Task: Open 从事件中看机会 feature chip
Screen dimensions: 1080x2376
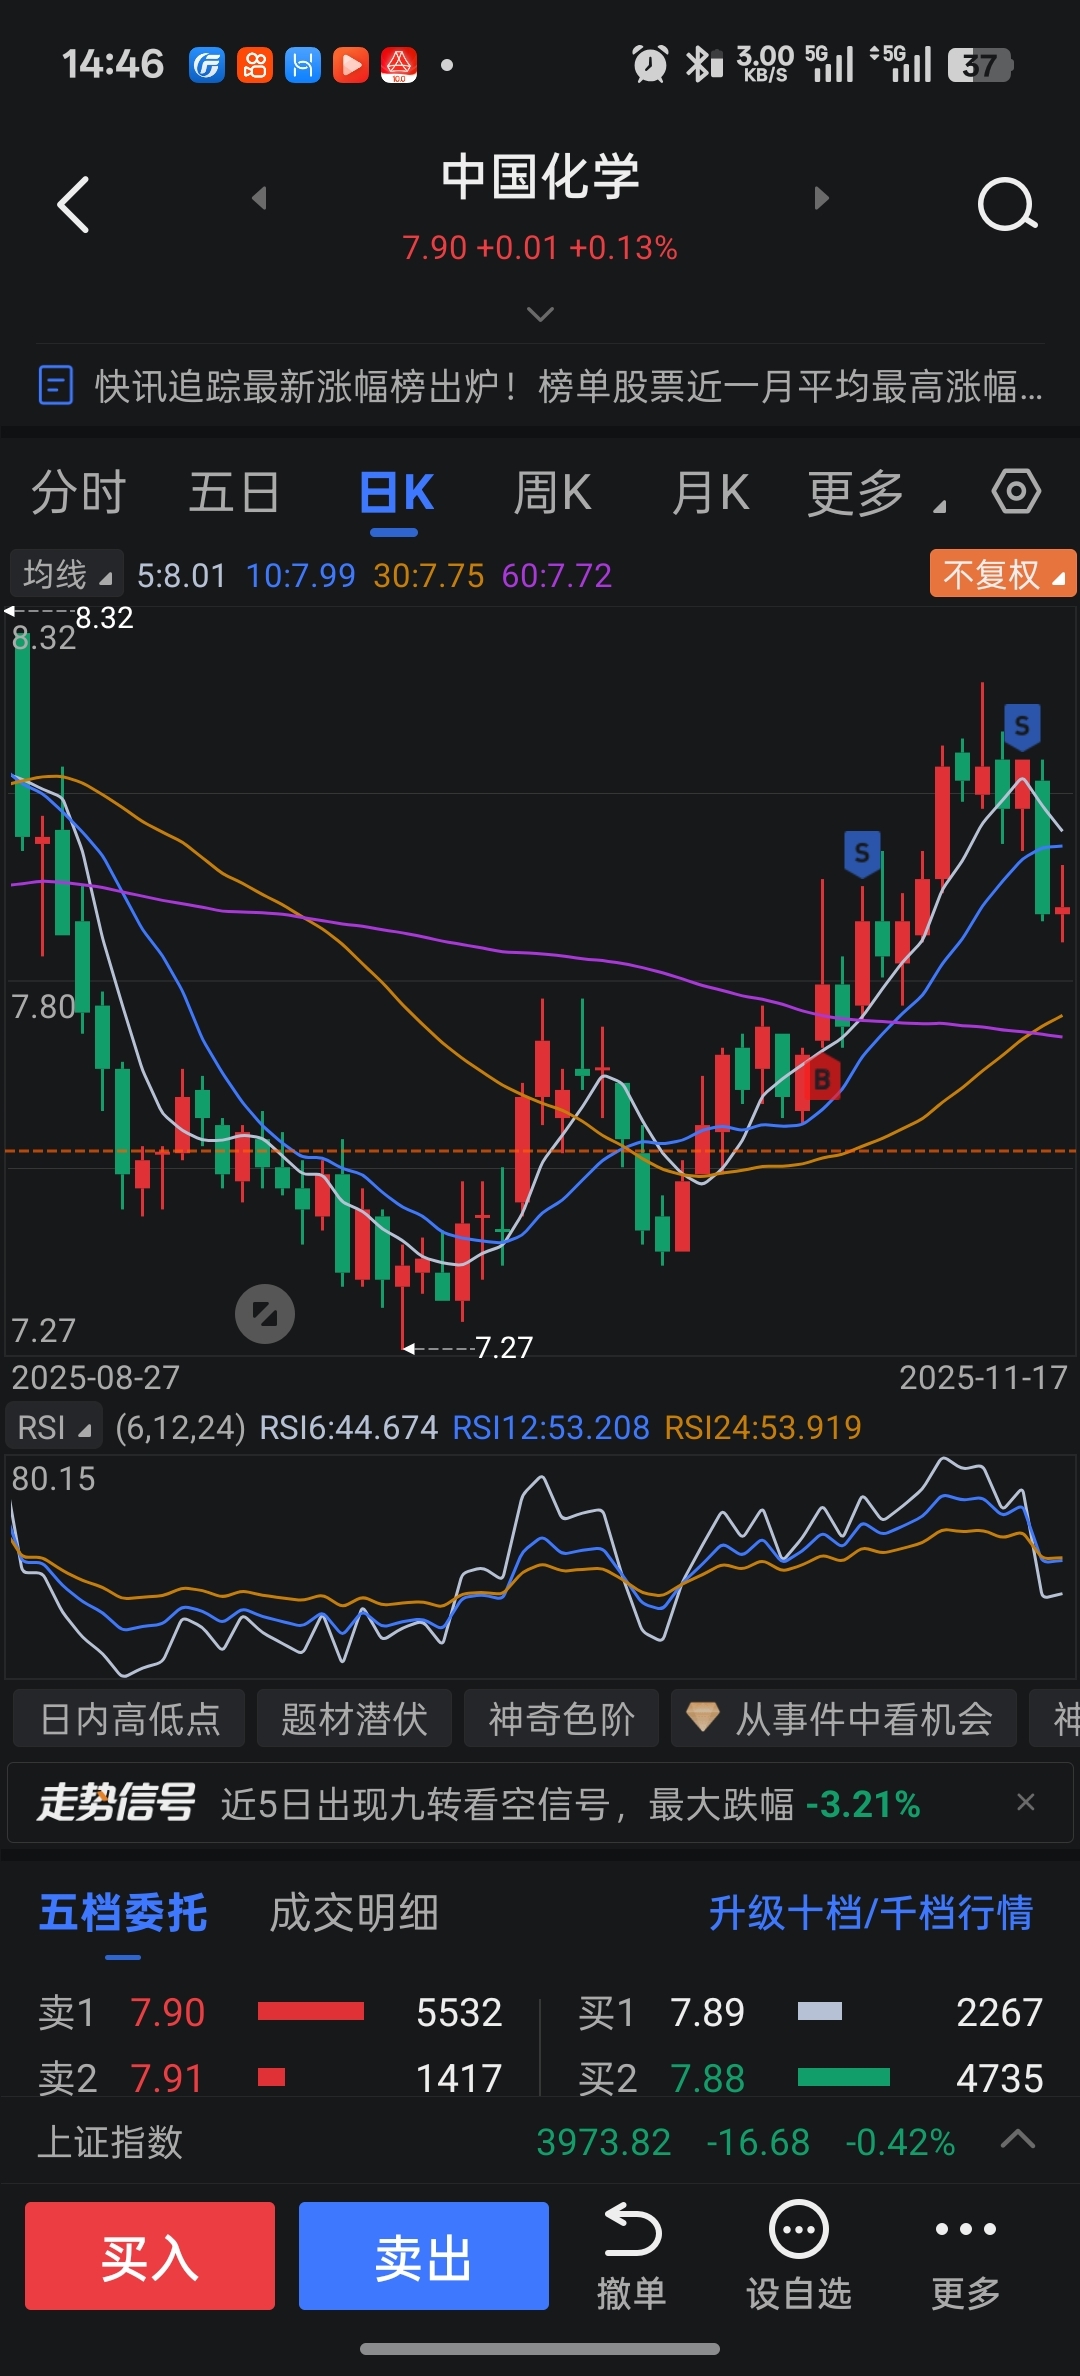Action: click(843, 1718)
